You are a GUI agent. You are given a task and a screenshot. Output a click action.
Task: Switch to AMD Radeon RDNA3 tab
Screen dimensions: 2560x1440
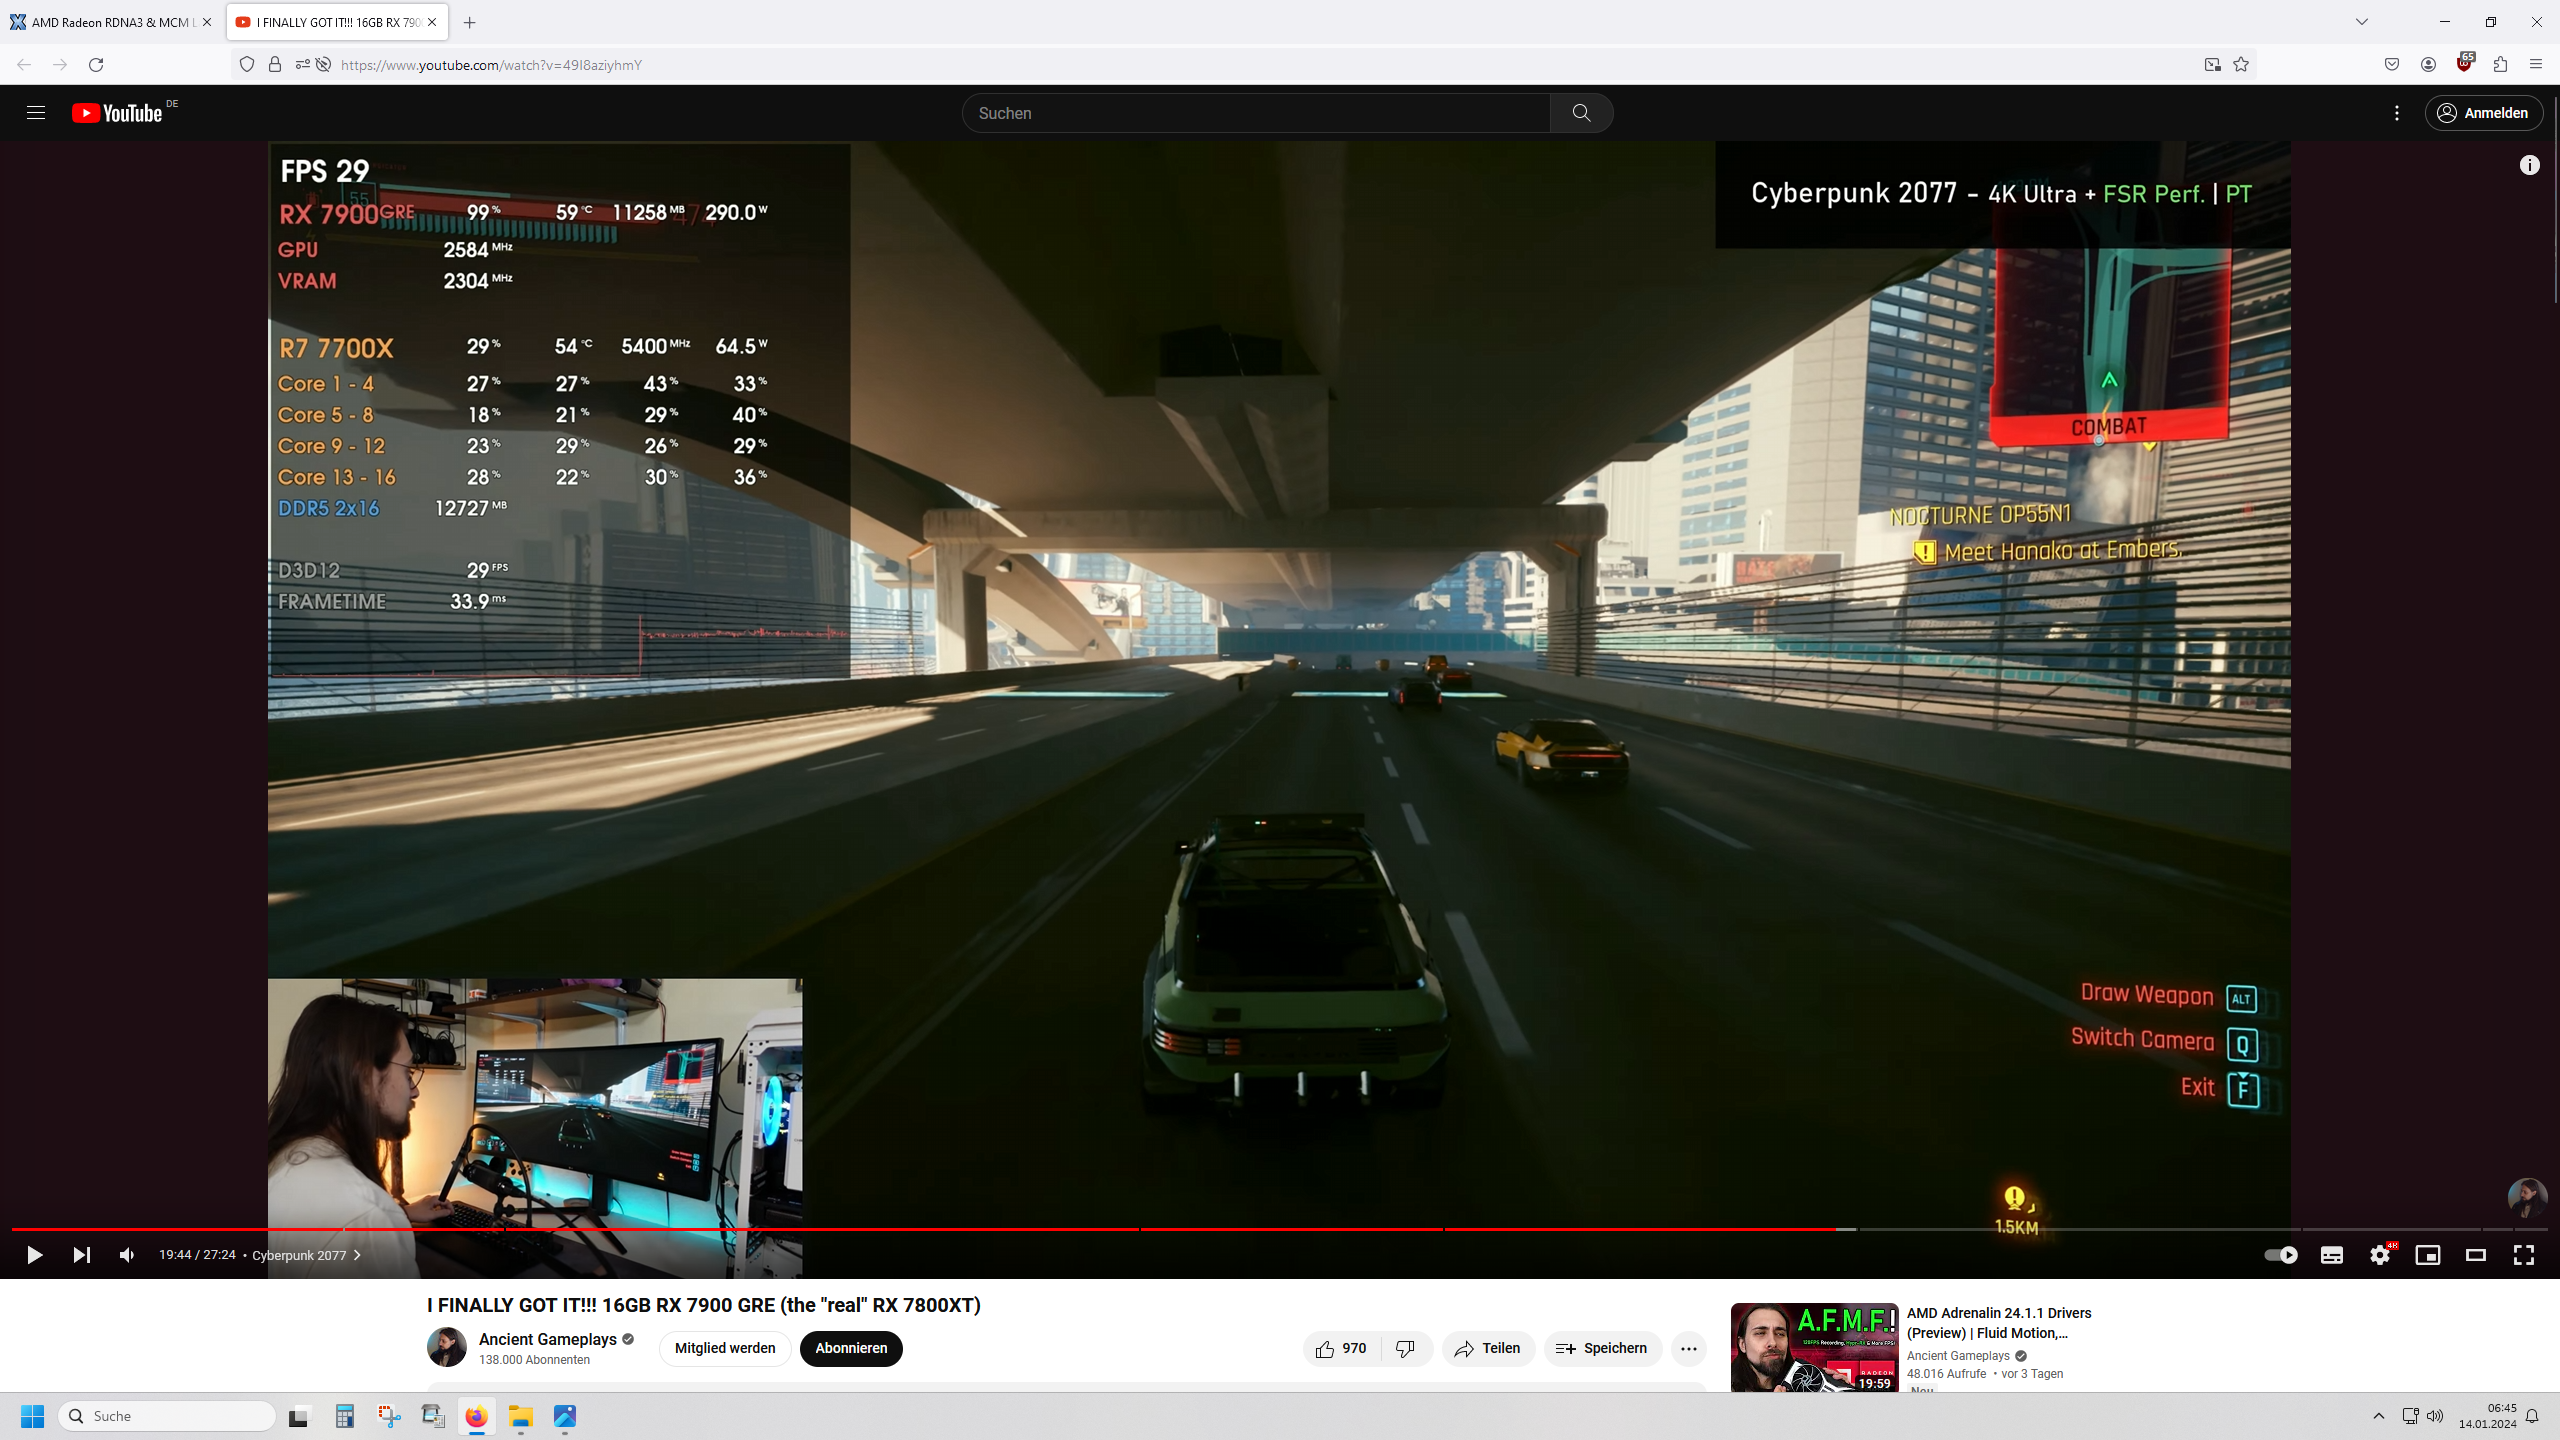coord(108,22)
